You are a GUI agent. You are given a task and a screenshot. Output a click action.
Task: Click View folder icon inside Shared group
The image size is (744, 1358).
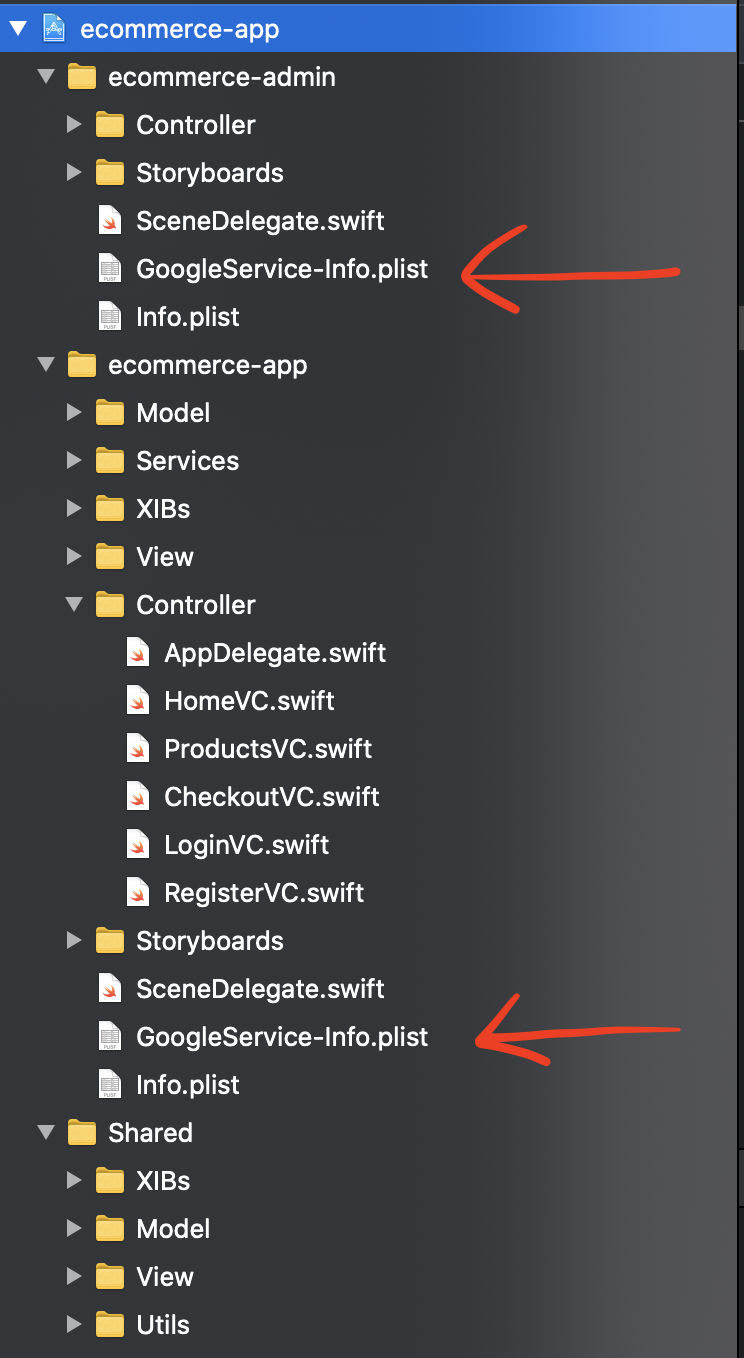110,1276
